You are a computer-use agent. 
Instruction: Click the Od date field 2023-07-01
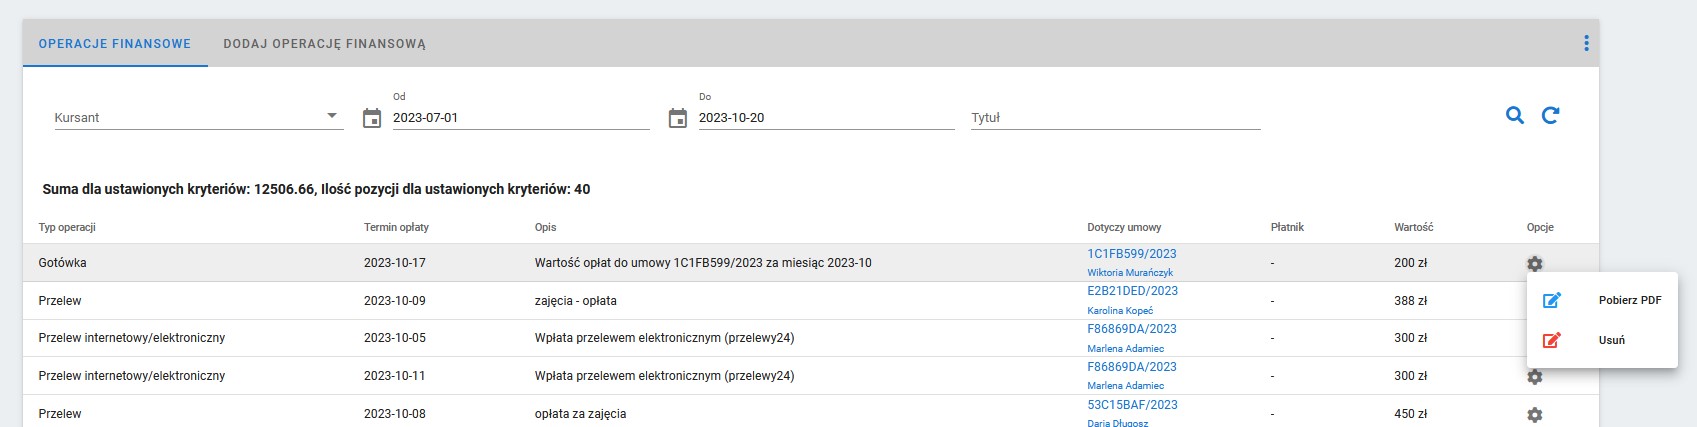pos(521,118)
